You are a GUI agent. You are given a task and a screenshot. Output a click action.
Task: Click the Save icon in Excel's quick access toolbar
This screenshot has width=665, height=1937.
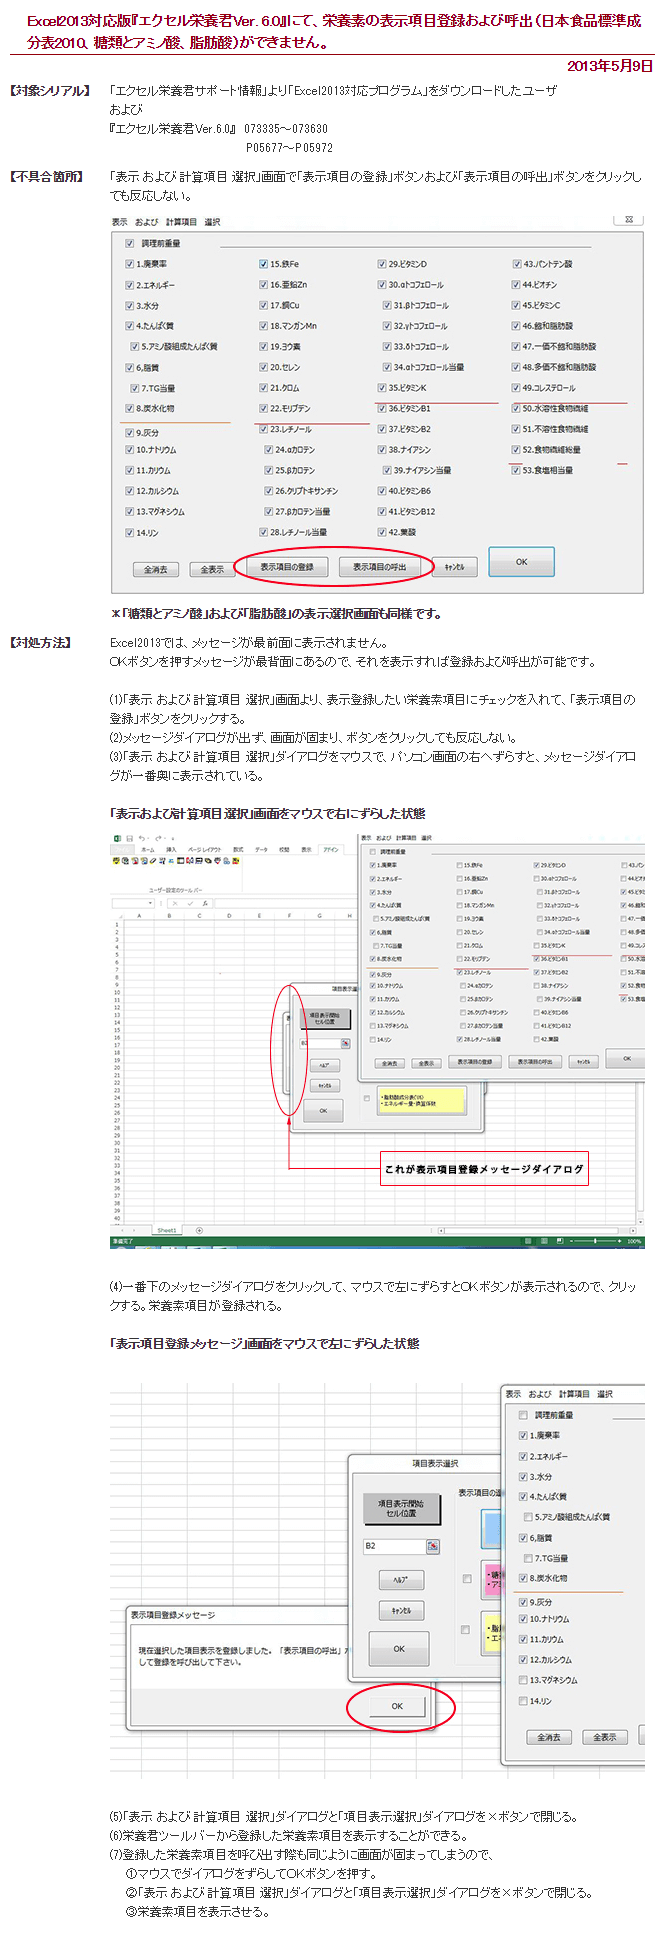pos(128,838)
